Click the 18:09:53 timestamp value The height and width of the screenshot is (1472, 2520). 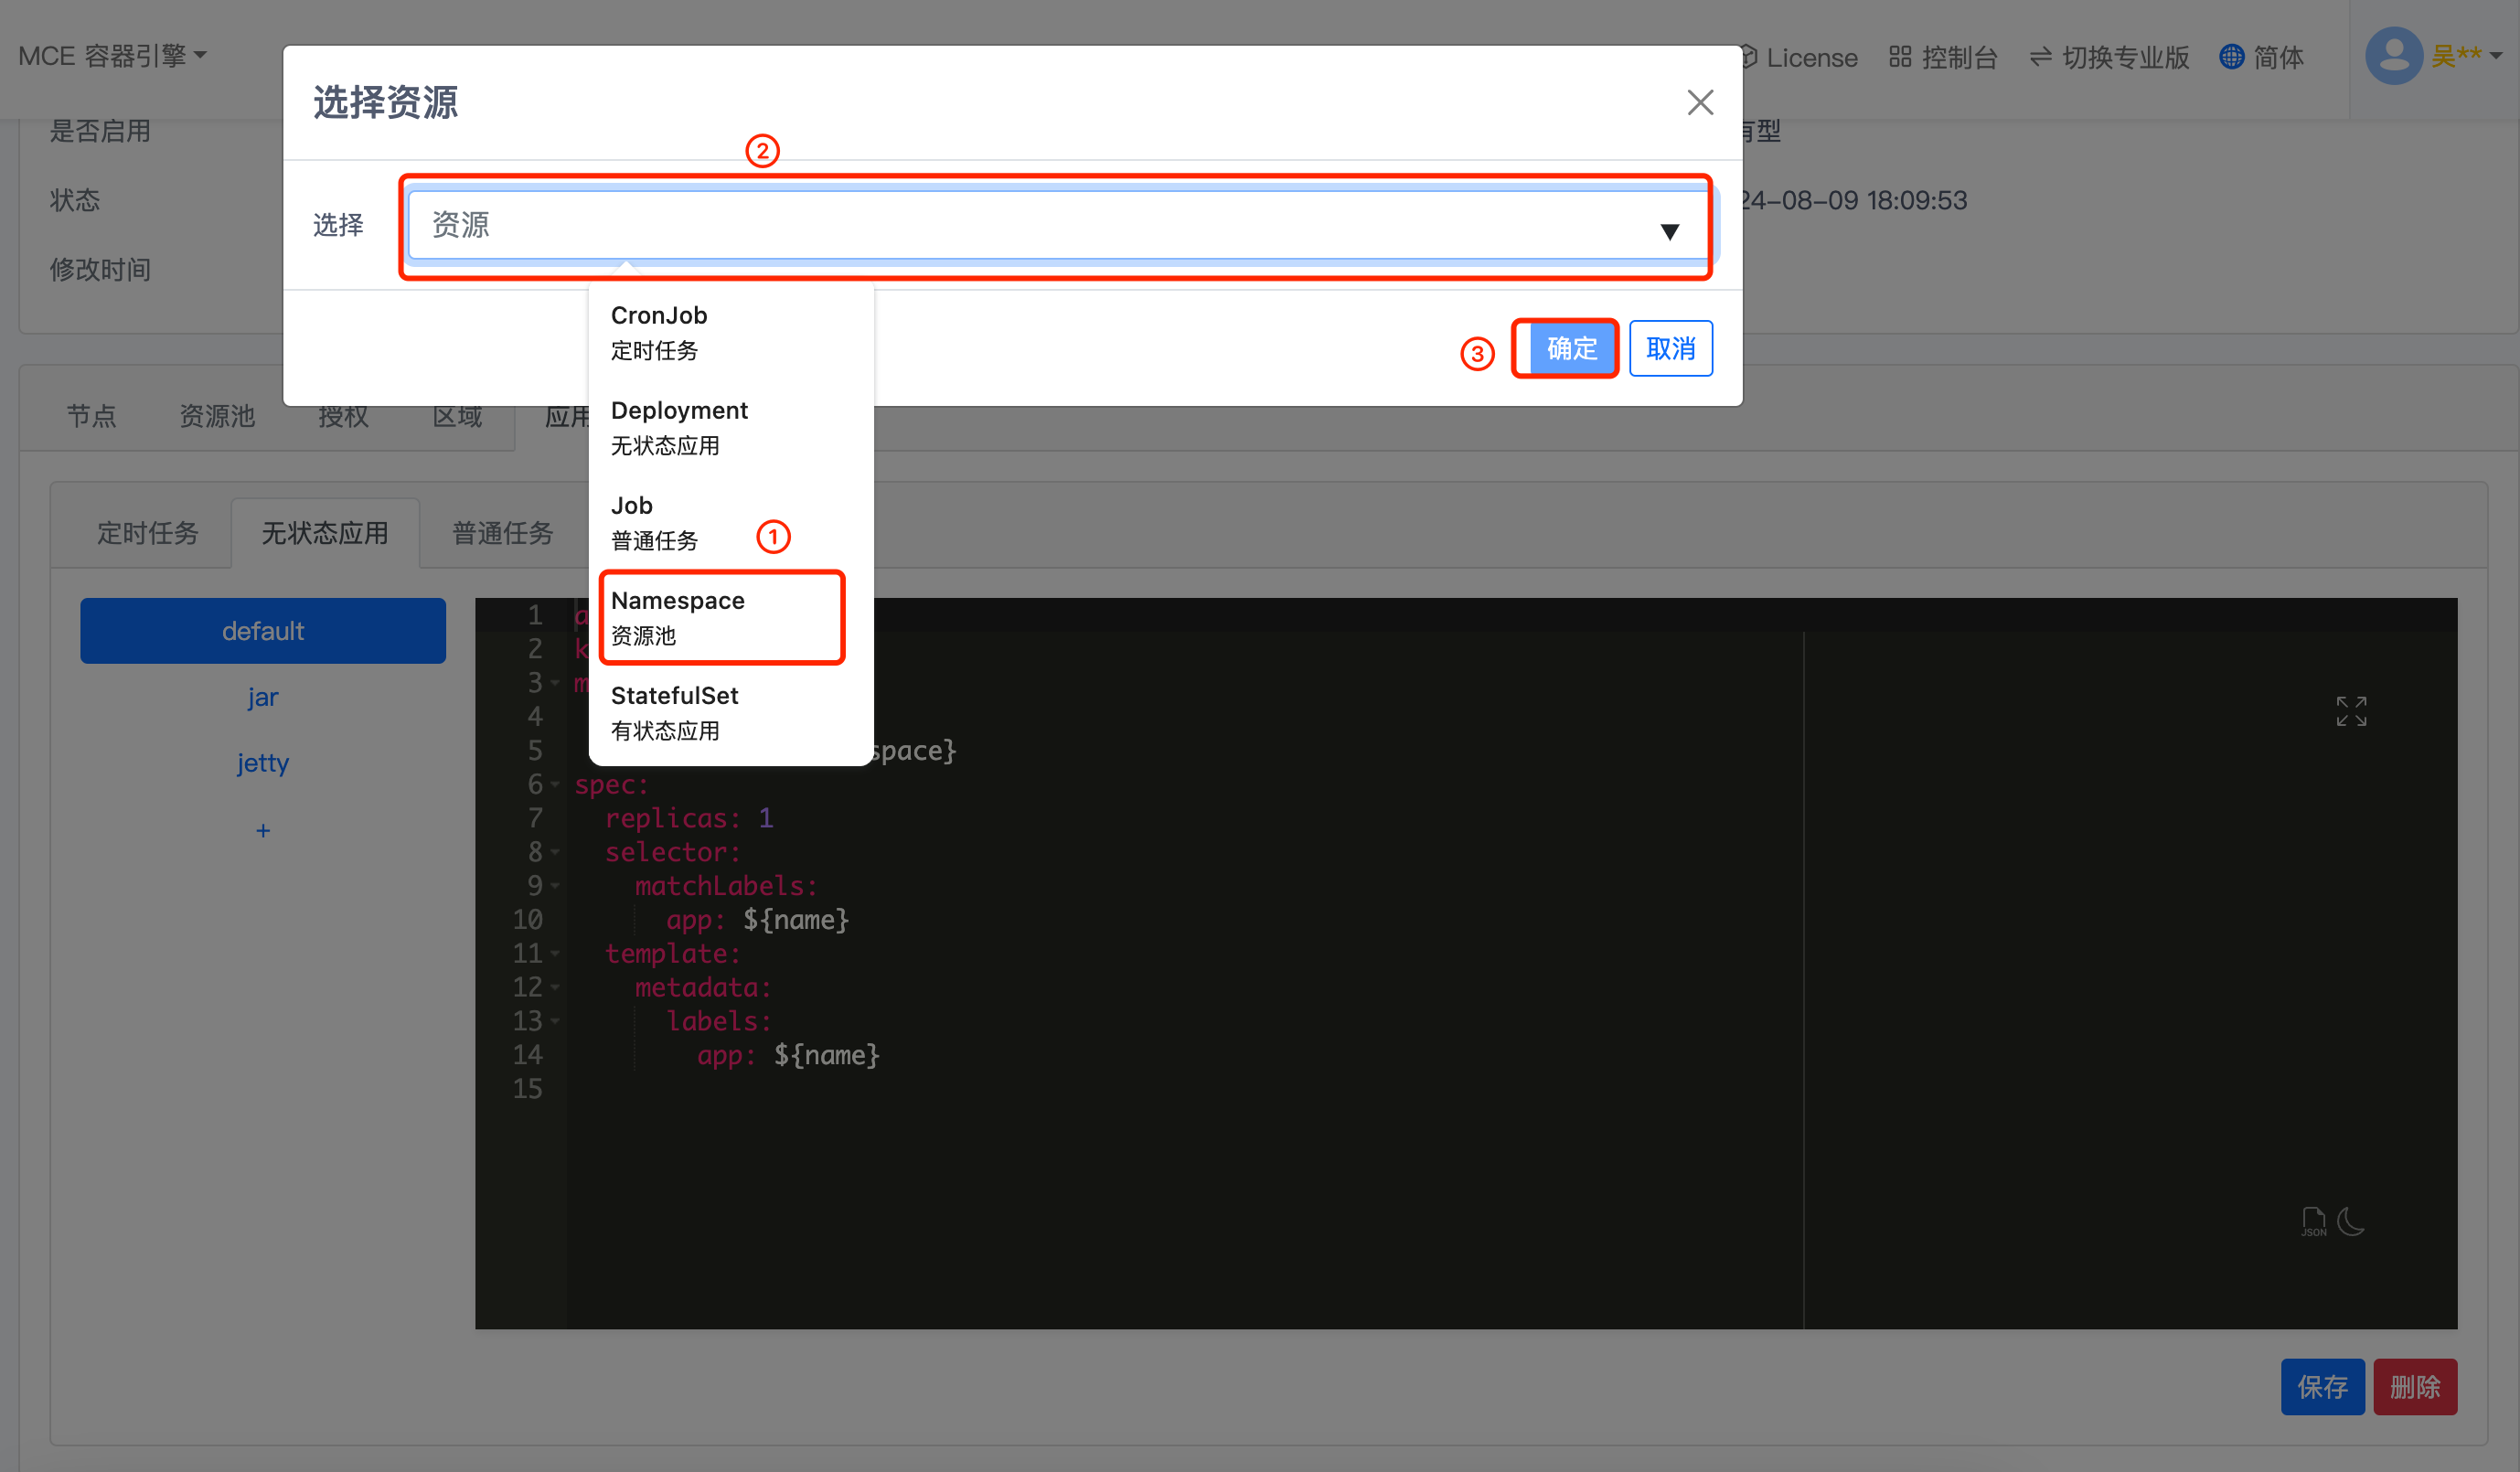[x=1917, y=200]
